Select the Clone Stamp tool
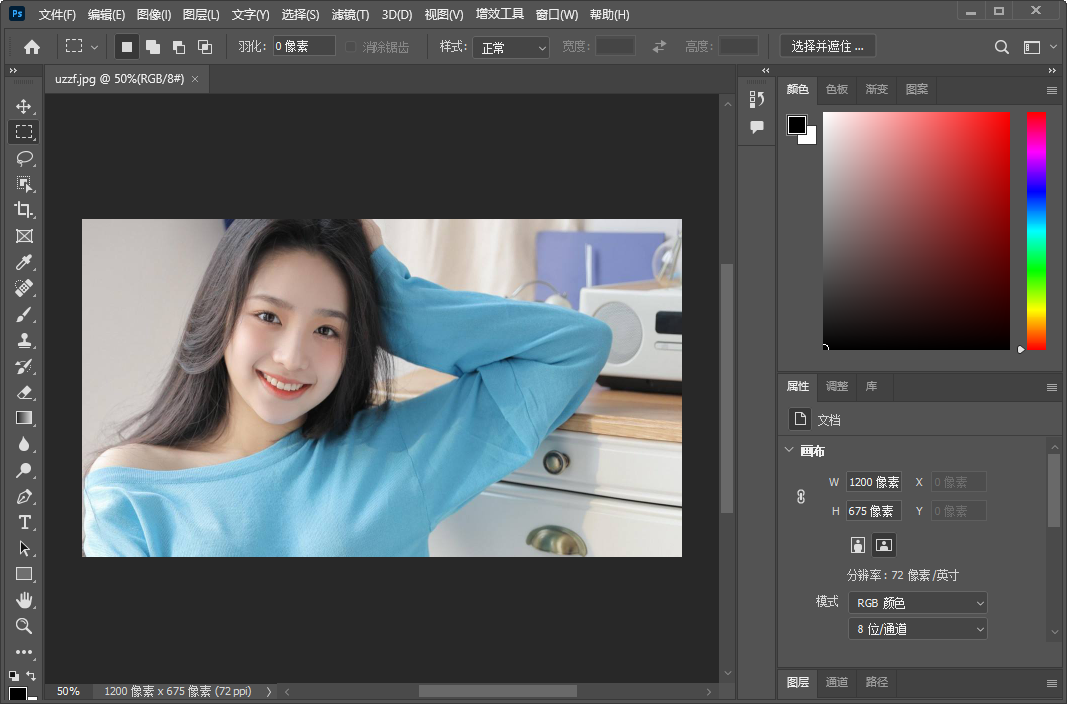Viewport: 1067px width, 704px height. (x=24, y=340)
